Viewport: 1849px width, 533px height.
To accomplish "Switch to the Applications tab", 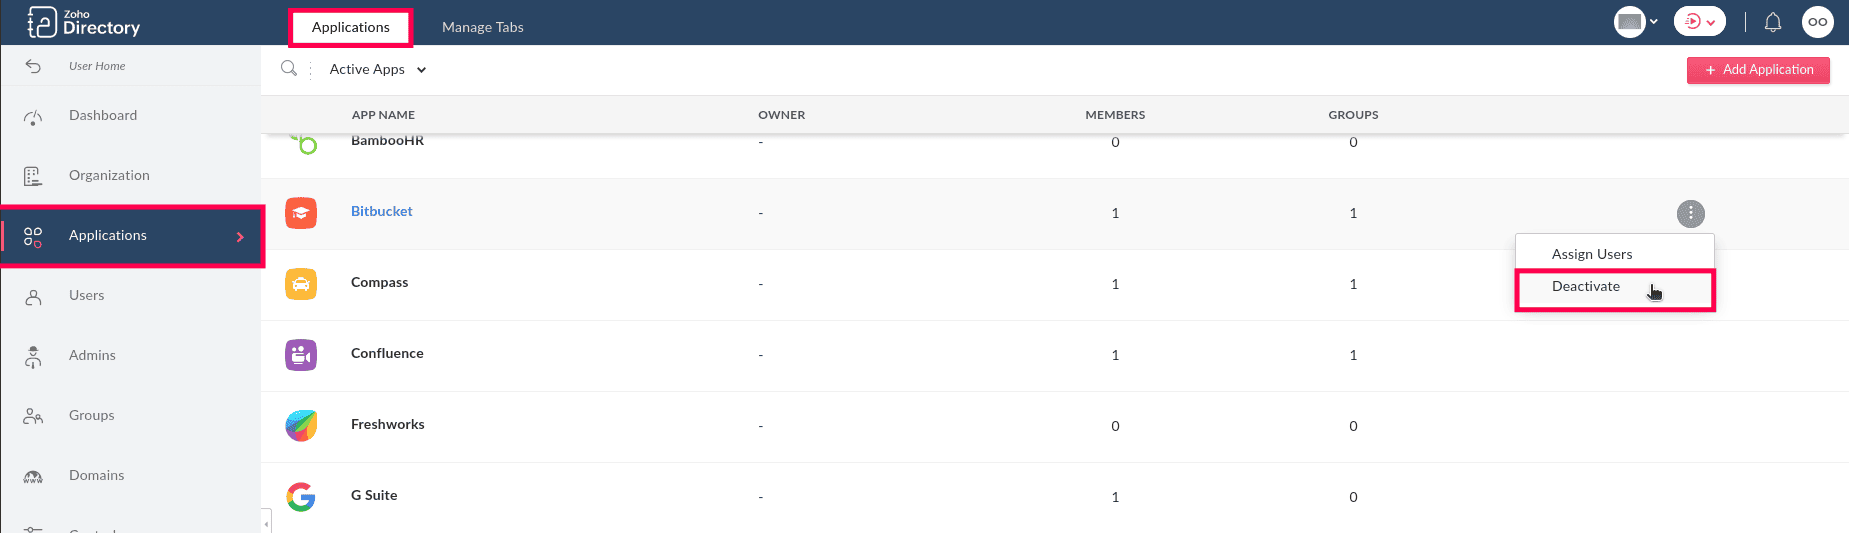I will tap(351, 27).
